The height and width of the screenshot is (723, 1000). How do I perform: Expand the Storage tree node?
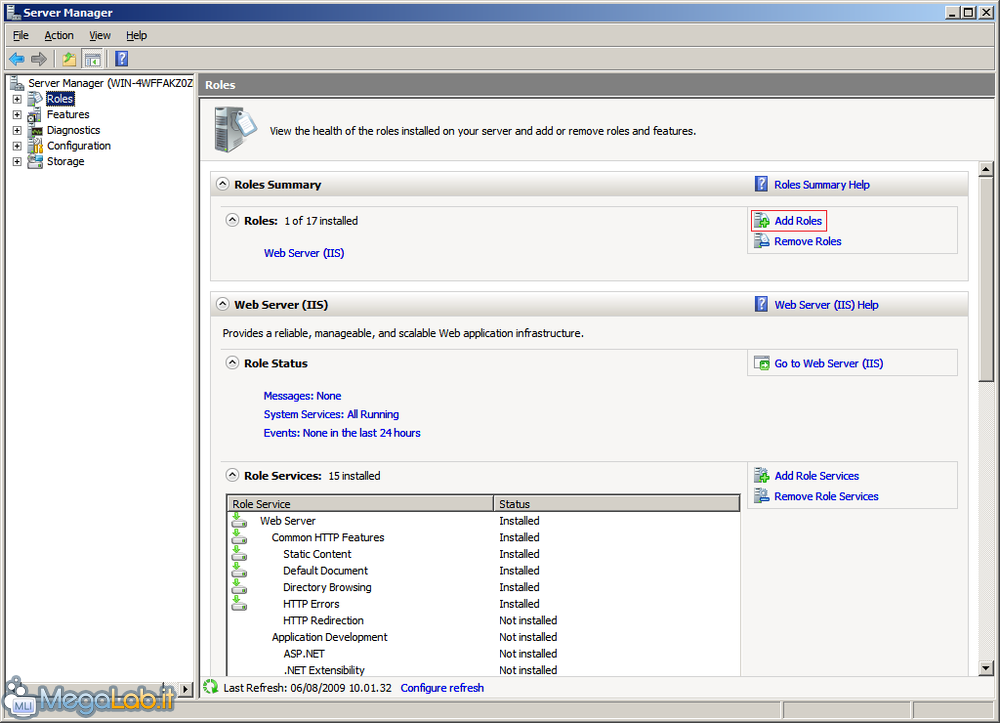[x=17, y=161]
